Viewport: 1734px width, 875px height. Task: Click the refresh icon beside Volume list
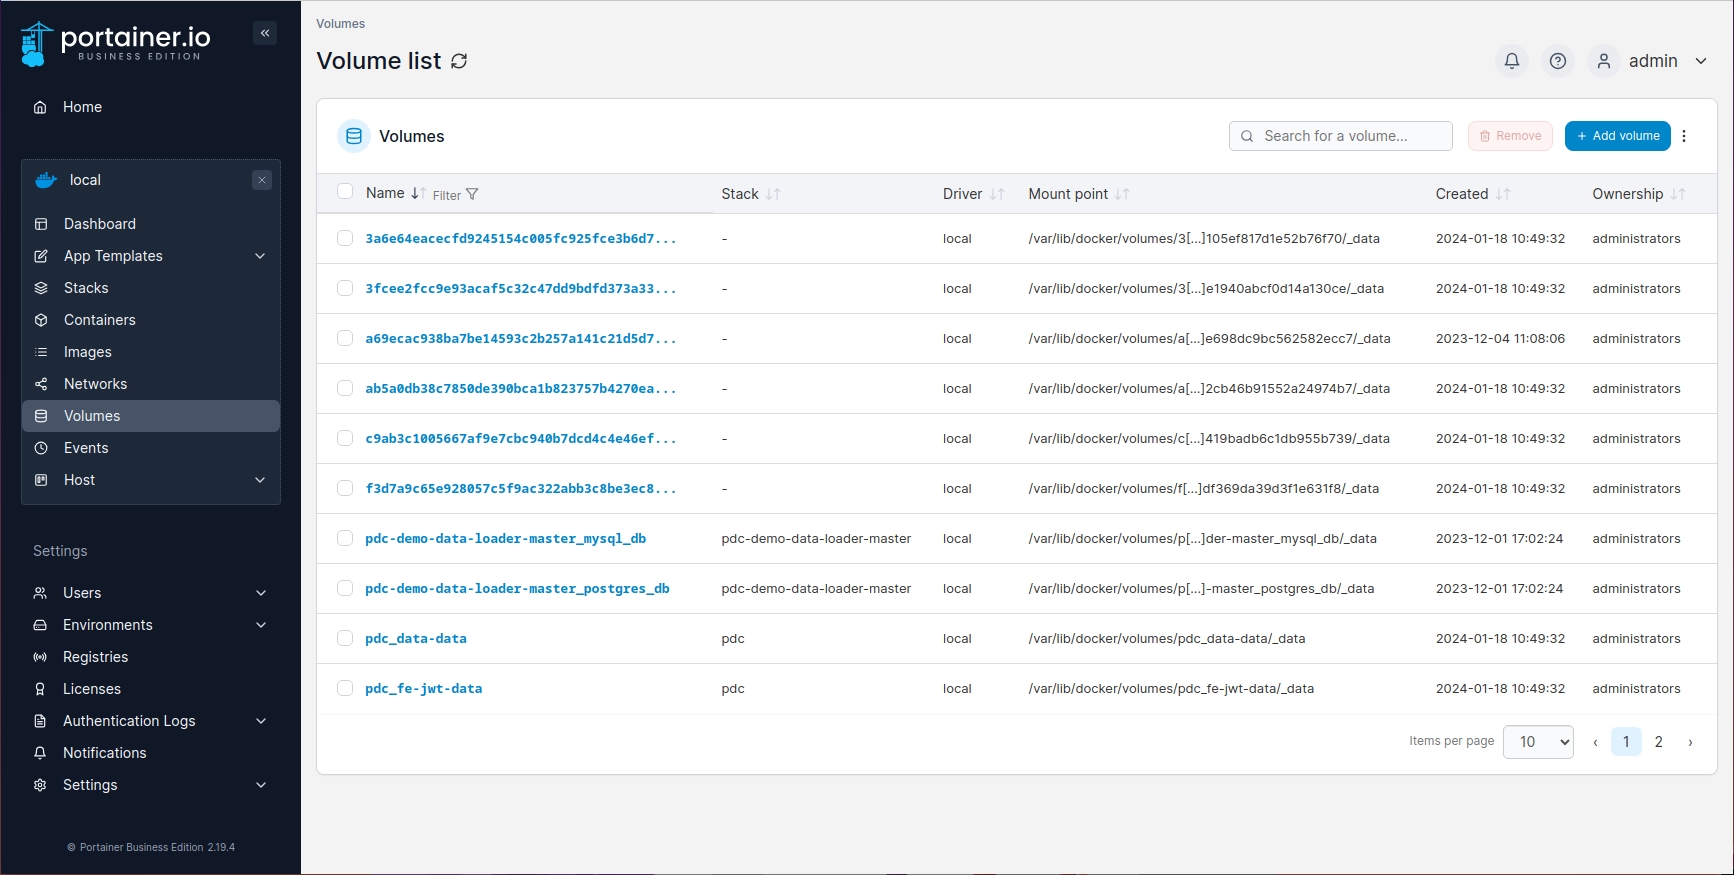click(x=459, y=61)
